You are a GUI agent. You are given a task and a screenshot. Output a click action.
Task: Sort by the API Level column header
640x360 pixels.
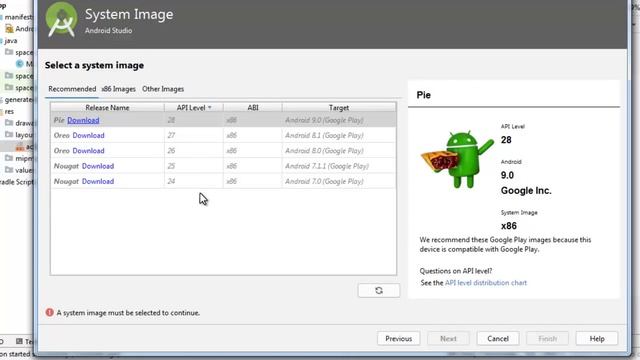point(194,107)
